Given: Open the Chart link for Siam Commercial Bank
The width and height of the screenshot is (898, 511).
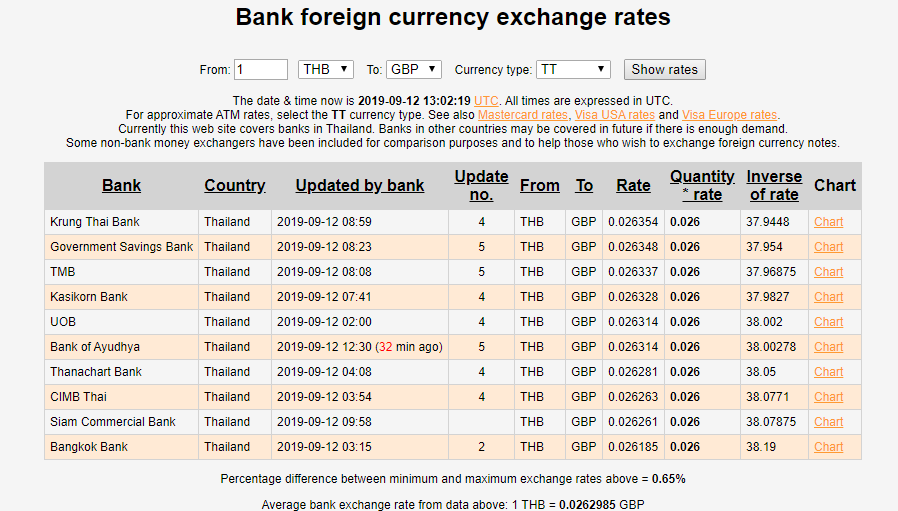Looking at the screenshot, I should 828,422.
